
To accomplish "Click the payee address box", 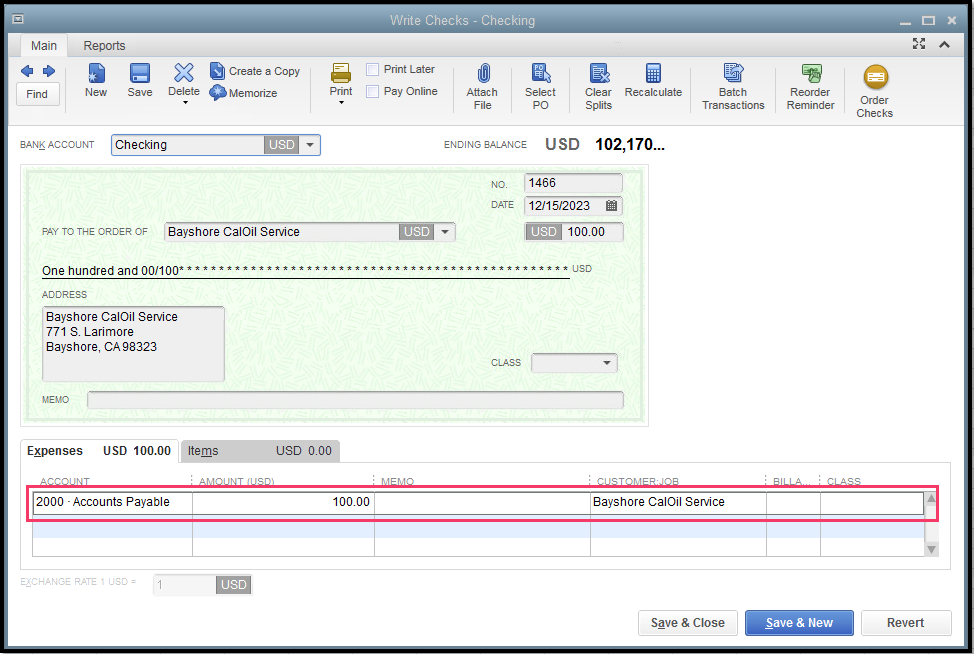I will tap(133, 343).
